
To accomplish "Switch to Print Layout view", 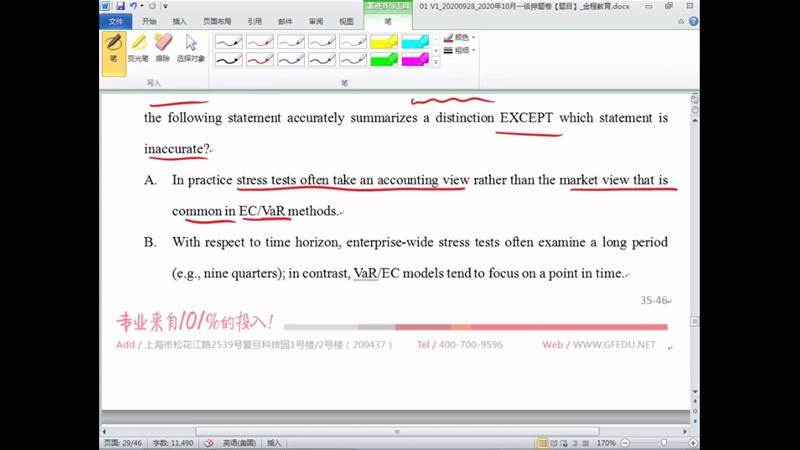I will [542, 443].
